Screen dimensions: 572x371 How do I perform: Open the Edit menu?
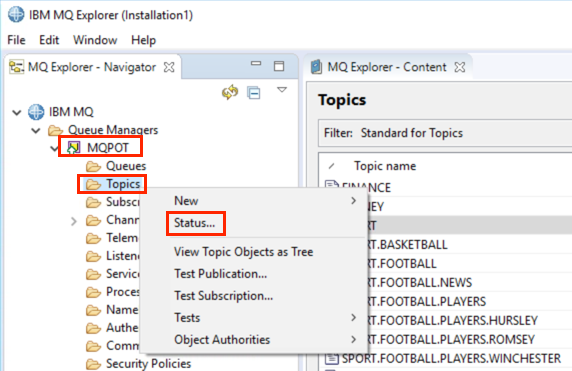pos(49,40)
